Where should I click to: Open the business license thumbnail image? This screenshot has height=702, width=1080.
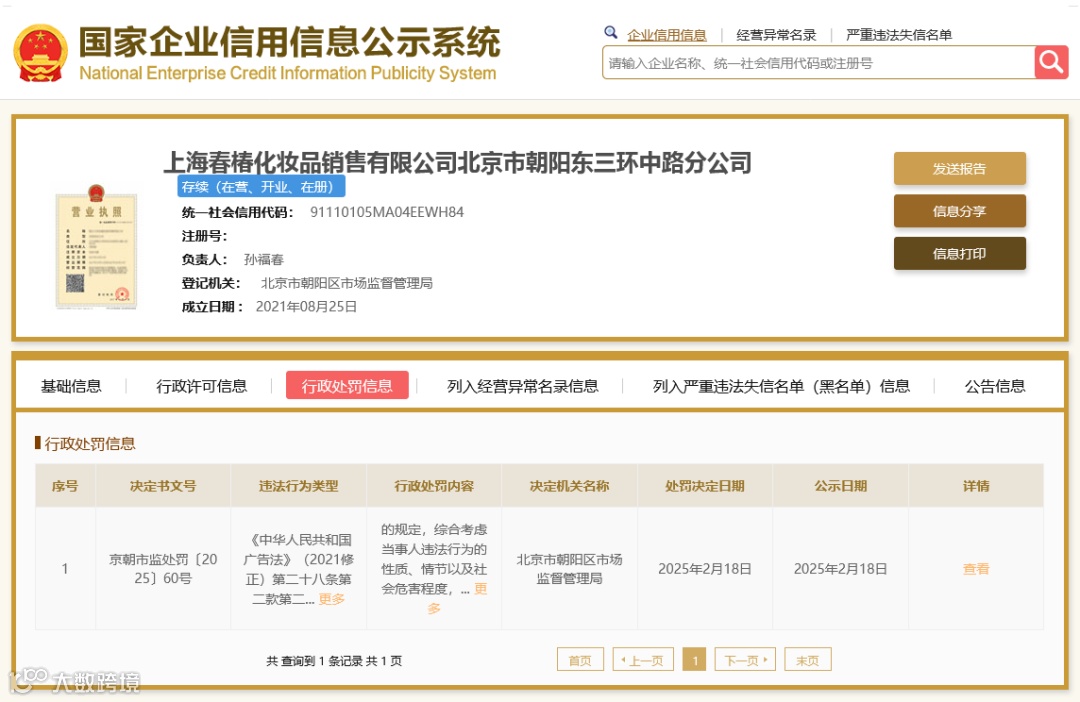(96, 246)
